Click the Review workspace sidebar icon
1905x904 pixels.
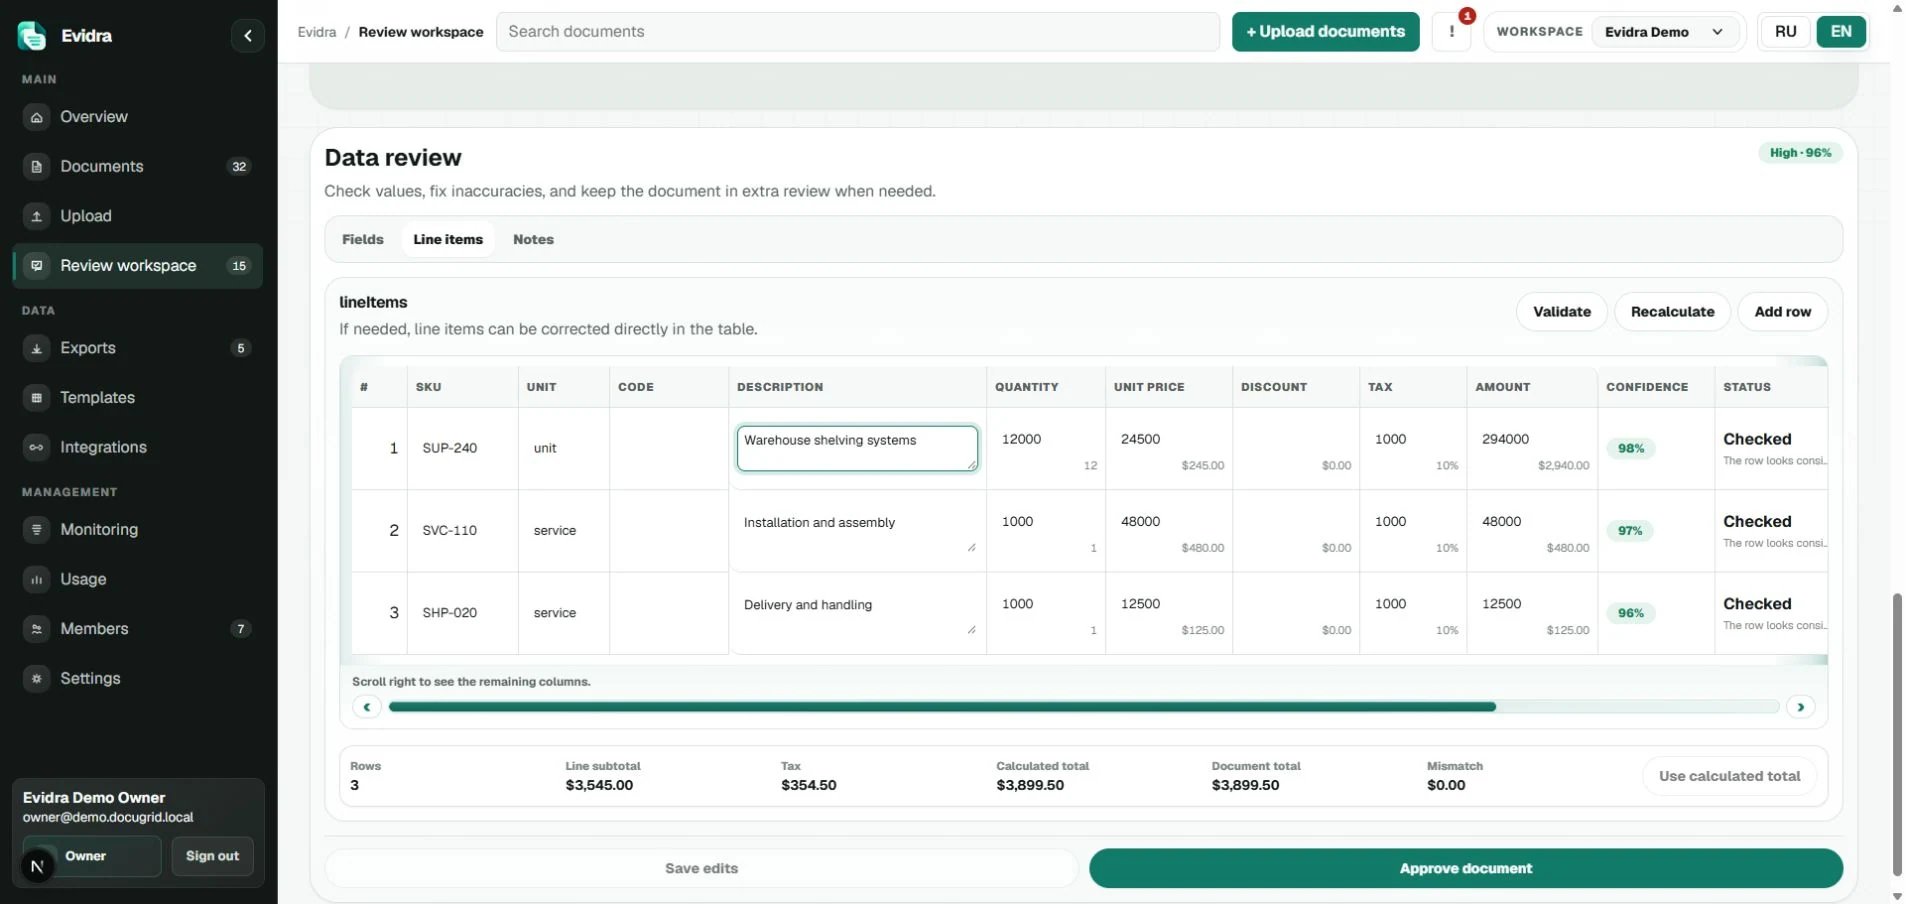click(x=37, y=266)
